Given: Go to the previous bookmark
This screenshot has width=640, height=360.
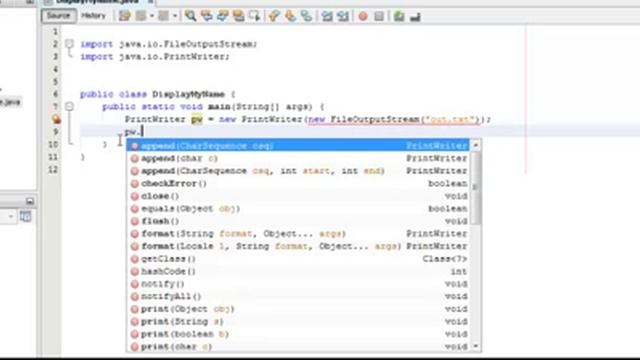Looking at the screenshot, I should [274, 16].
